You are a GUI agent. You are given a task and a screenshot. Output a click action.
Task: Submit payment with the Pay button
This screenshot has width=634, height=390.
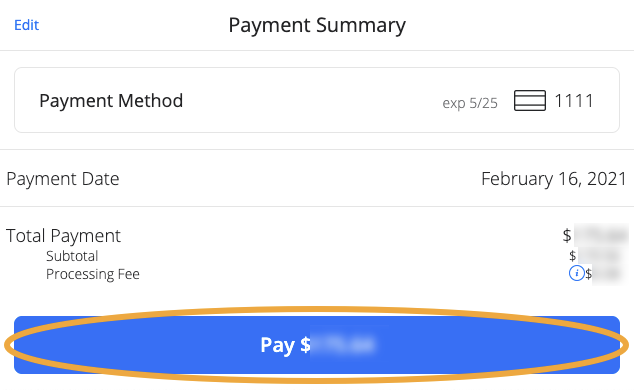[x=317, y=345]
